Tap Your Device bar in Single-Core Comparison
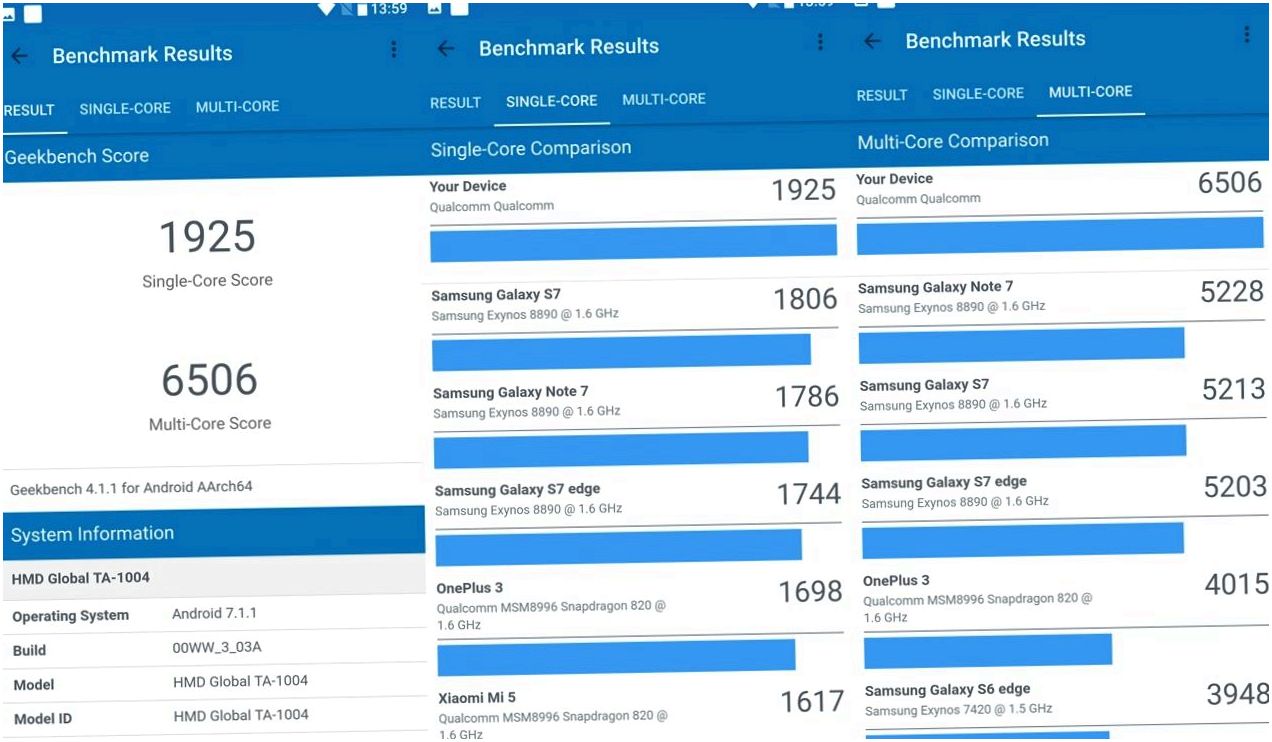 tap(633, 243)
